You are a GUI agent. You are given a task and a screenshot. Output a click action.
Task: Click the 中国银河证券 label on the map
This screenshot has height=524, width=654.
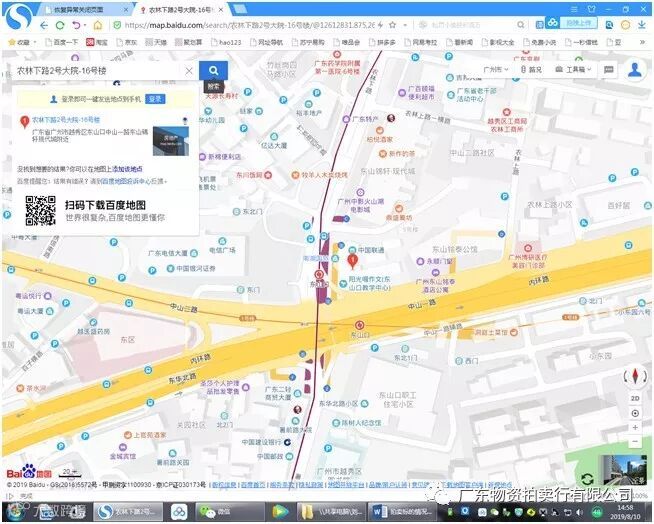pyautogui.click(x=196, y=268)
